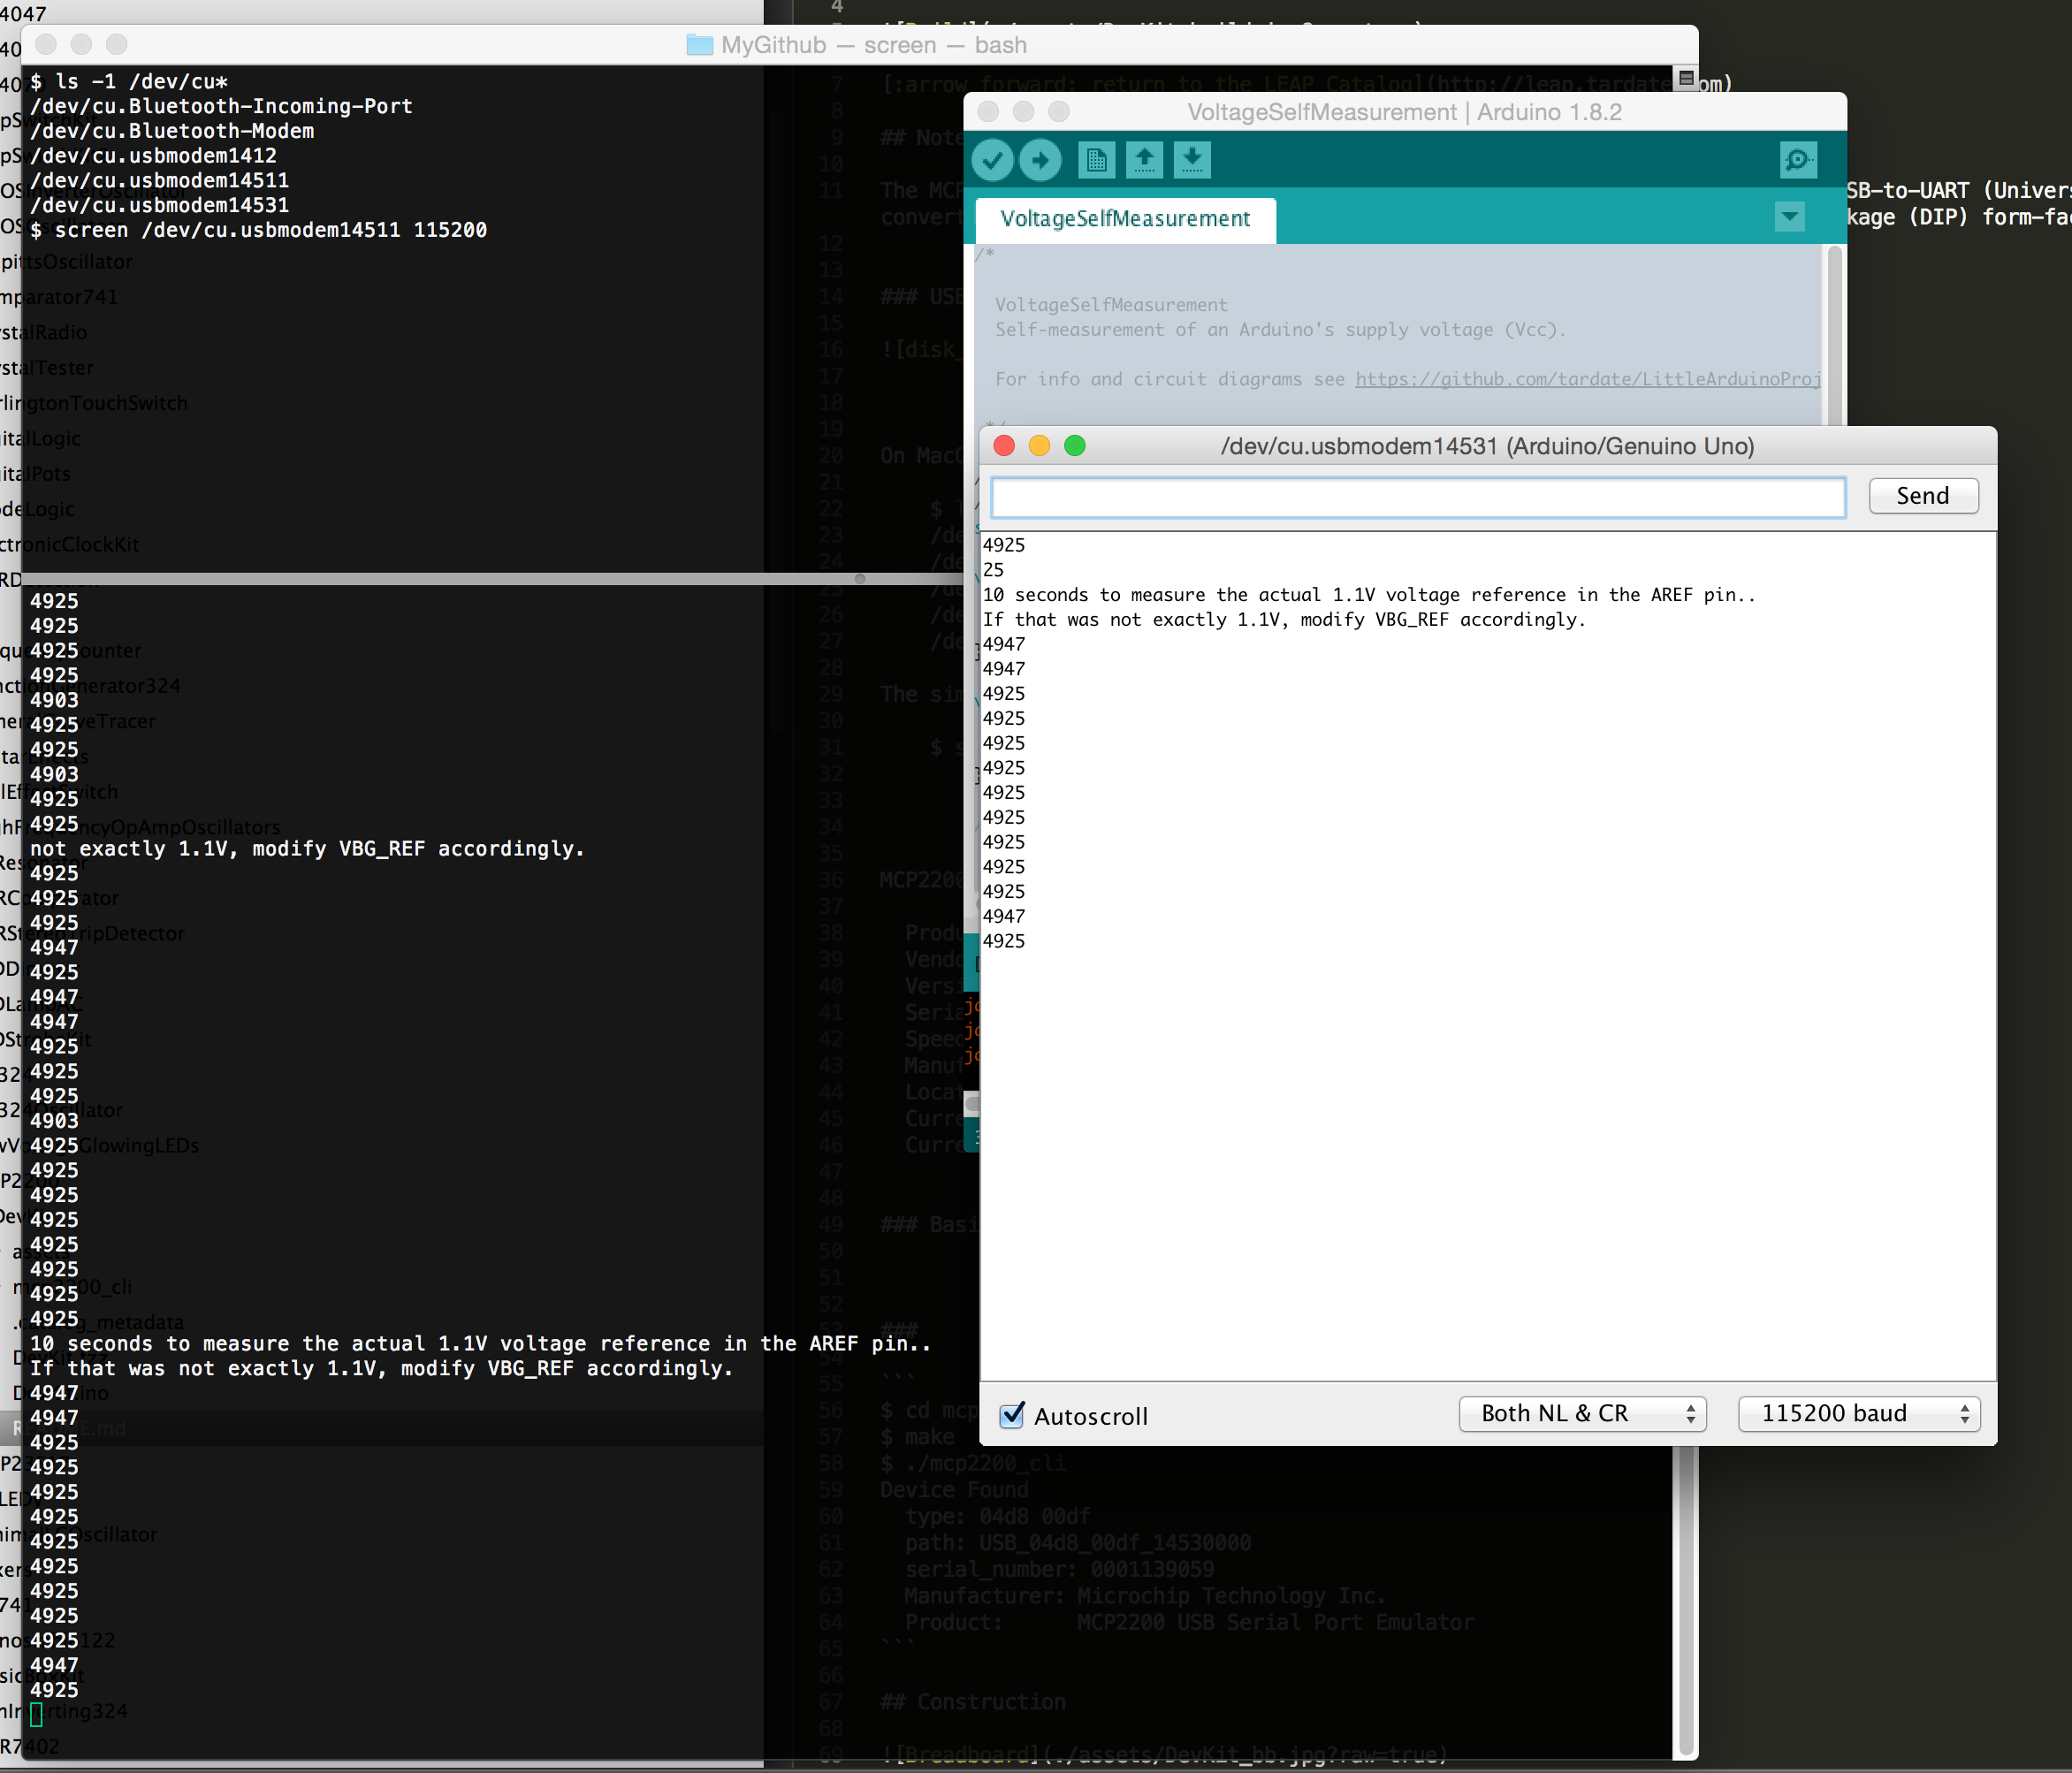Click the Send button in serial monitor
This screenshot has width=2072, height=1773.
1923,496
